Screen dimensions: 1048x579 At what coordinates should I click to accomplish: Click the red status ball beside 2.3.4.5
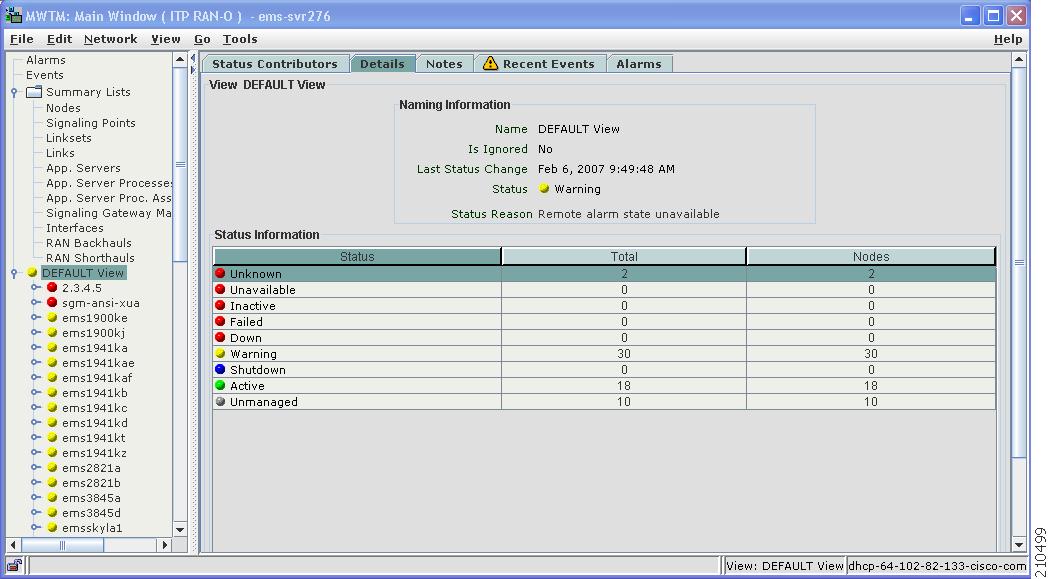click(x=52, y=287)
